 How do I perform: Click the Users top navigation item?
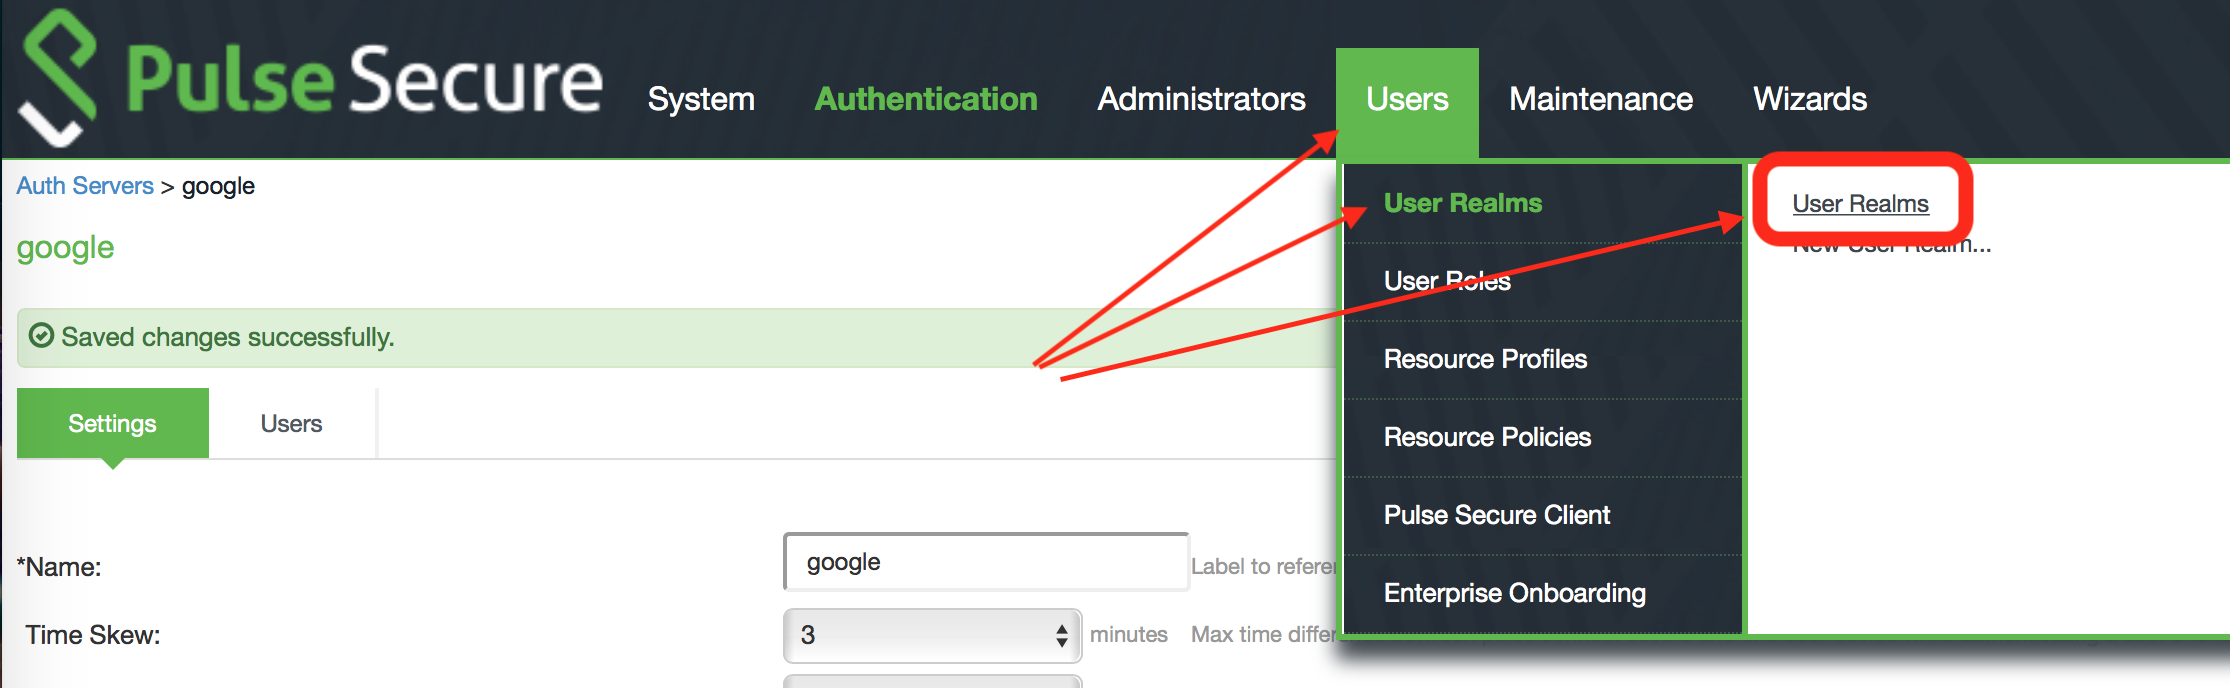1407,99
